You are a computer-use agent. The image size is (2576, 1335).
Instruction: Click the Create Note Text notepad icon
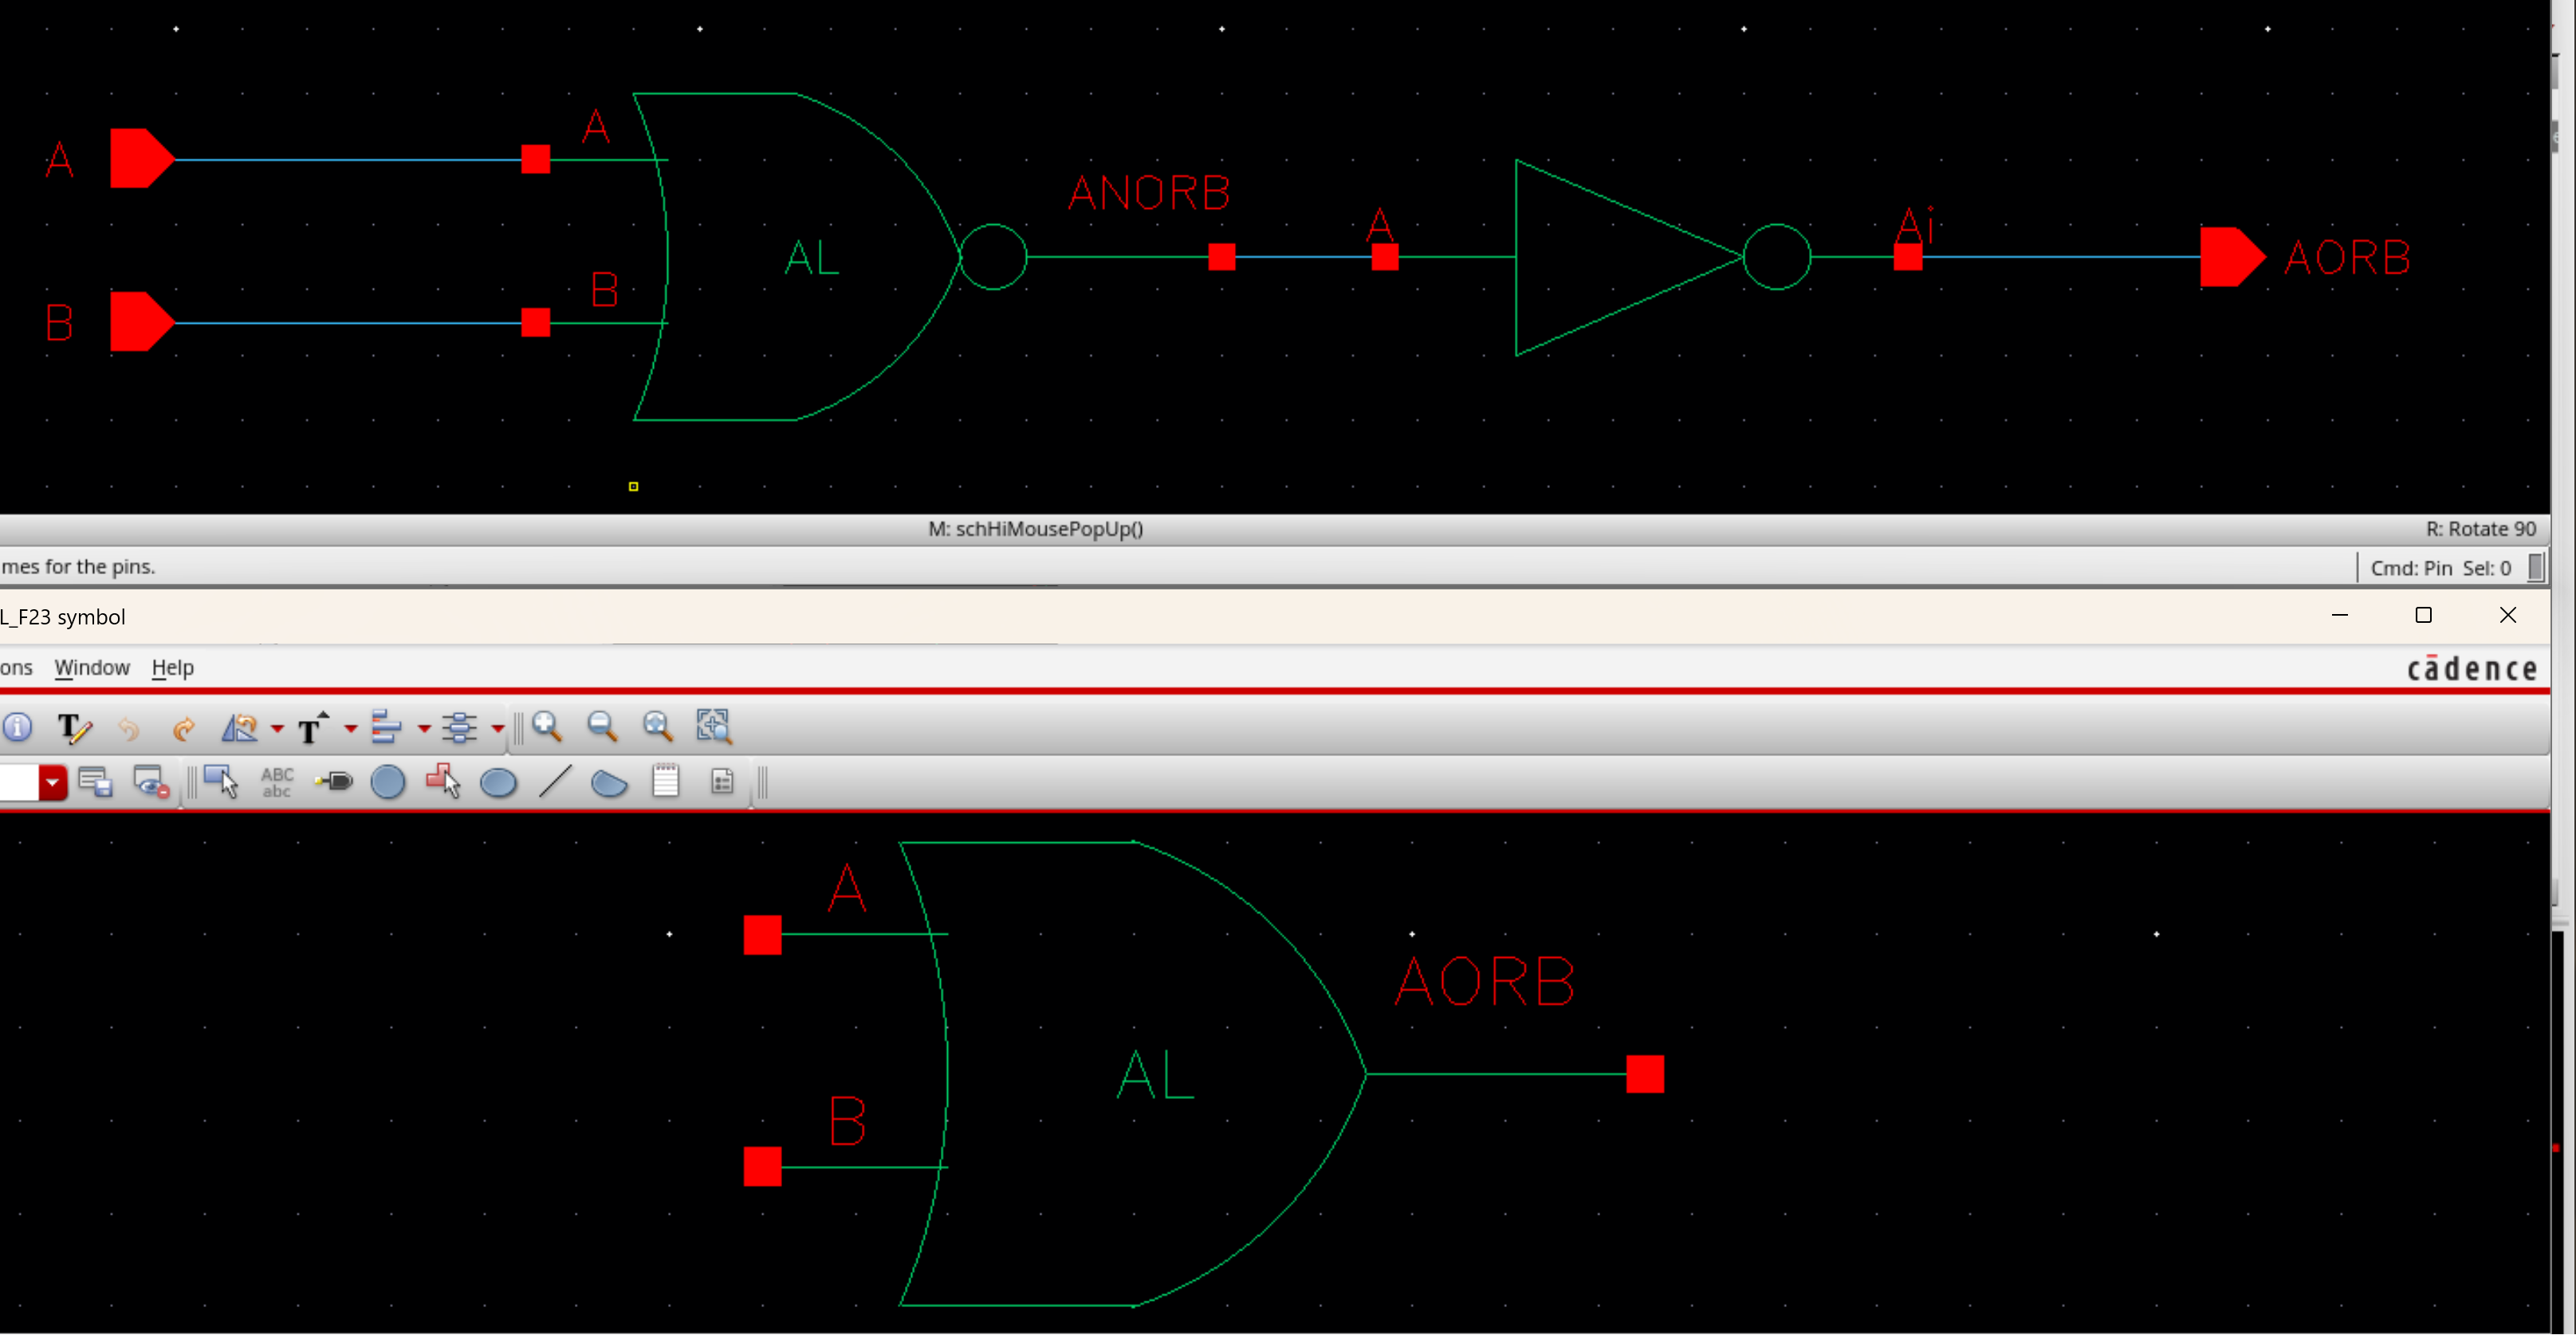pyautogui.click(x=666, y=781)
